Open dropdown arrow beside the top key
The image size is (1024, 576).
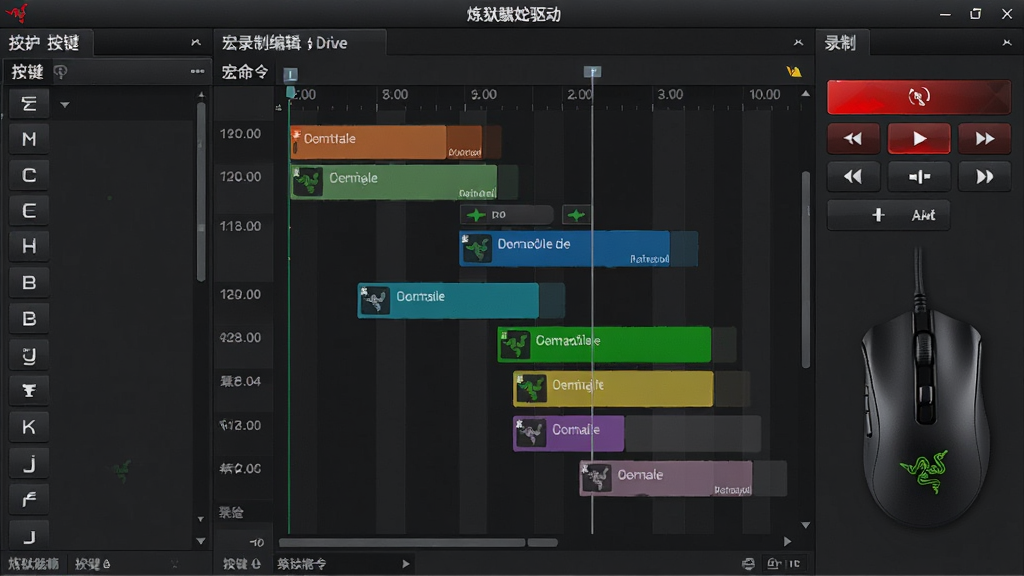pyautogui.click(x=65, y=104)
